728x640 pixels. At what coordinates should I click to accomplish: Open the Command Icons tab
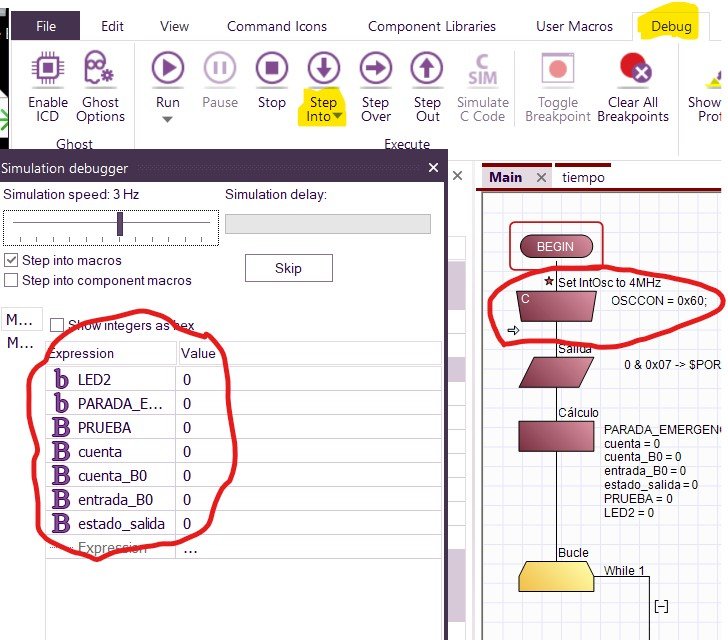point(277,26)
